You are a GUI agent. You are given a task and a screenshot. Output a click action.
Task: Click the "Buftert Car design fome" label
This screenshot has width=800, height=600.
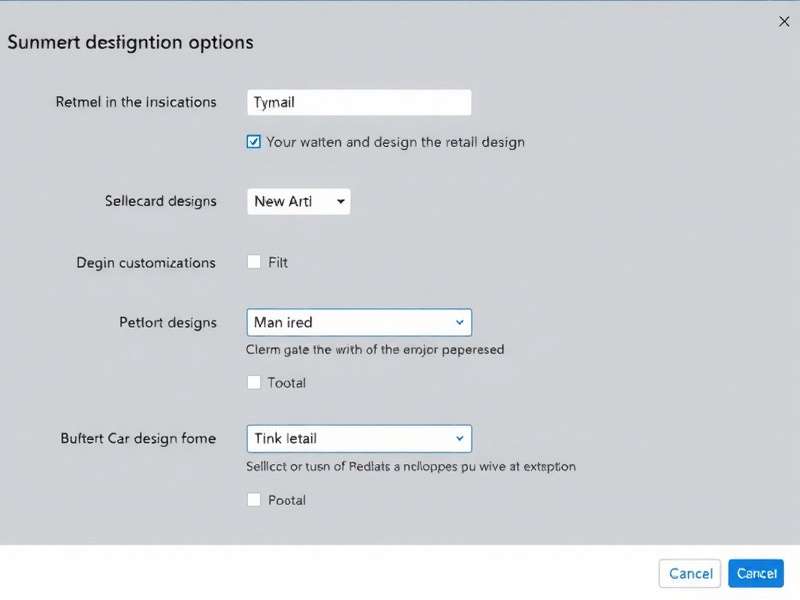137,438
